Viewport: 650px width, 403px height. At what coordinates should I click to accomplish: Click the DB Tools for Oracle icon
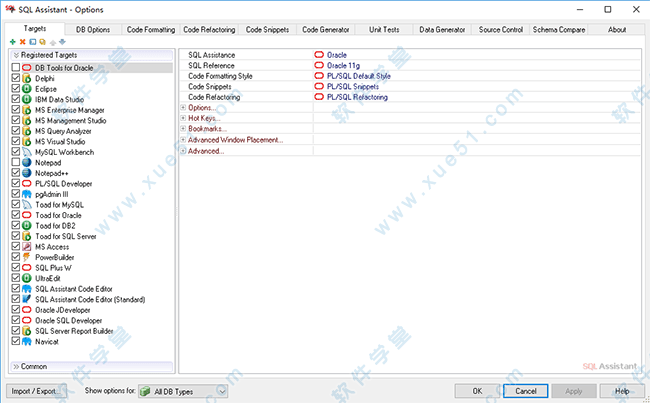[27, 68]
